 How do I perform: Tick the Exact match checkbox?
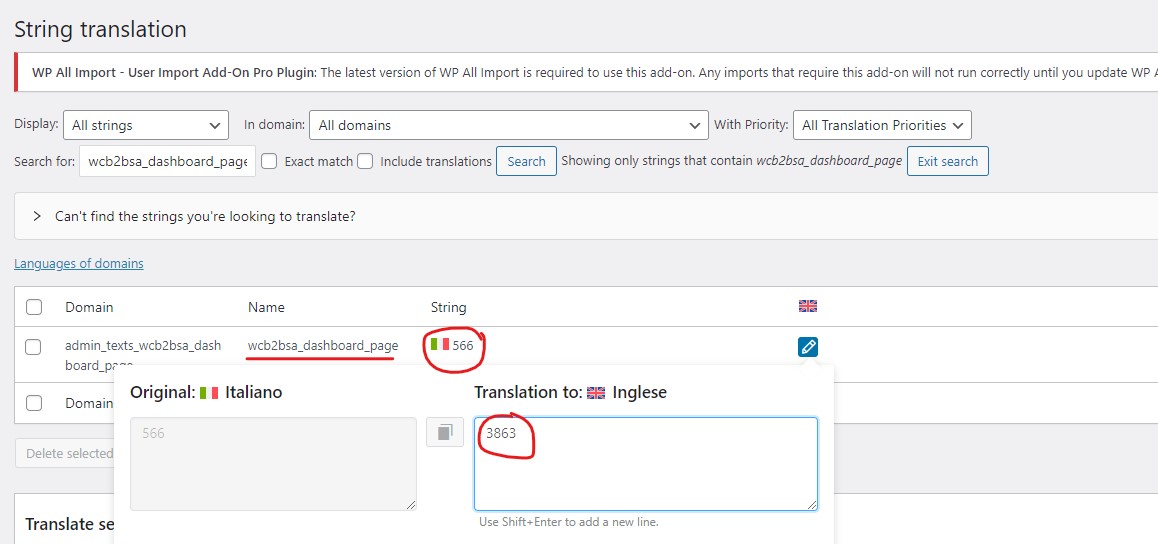(x=270, y=161)
